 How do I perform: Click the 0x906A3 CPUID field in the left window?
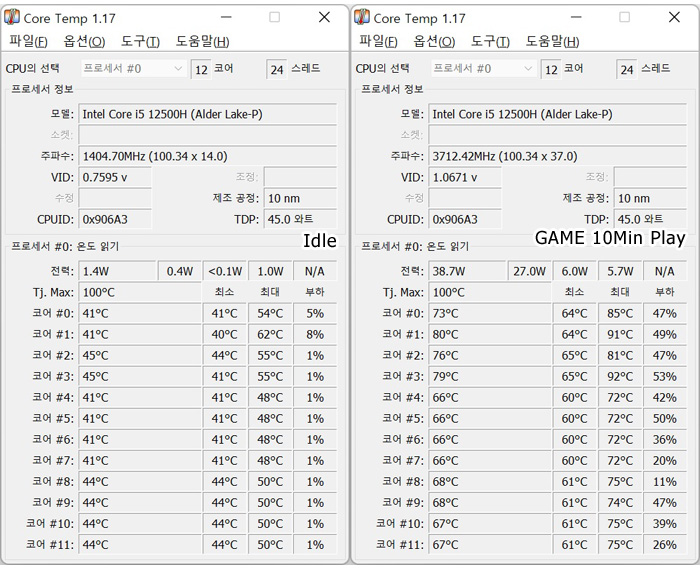(x=115, y=219)
